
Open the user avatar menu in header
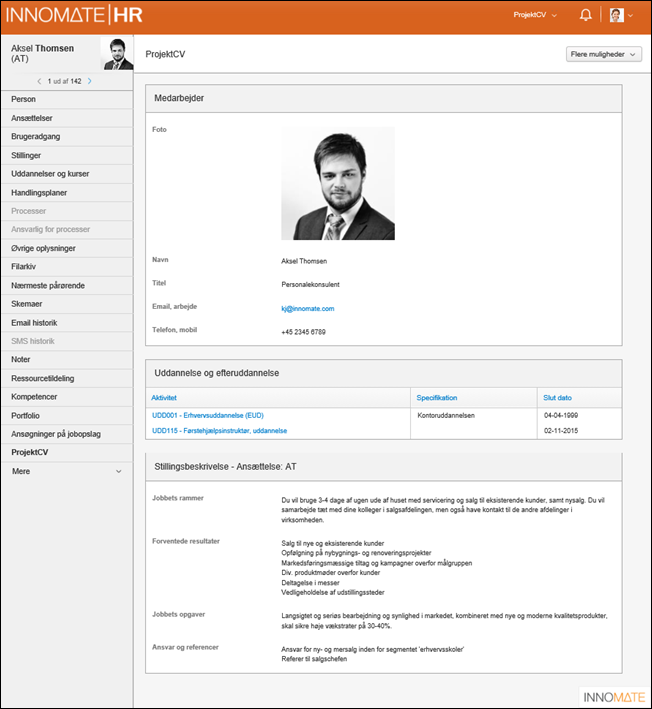coord(622,15)
